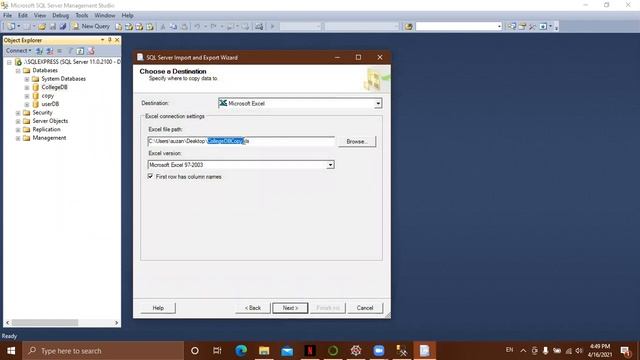This screenshot has height=360, width=640.
Task: Click the wizard Help button
Action: [x=158, y=308]
